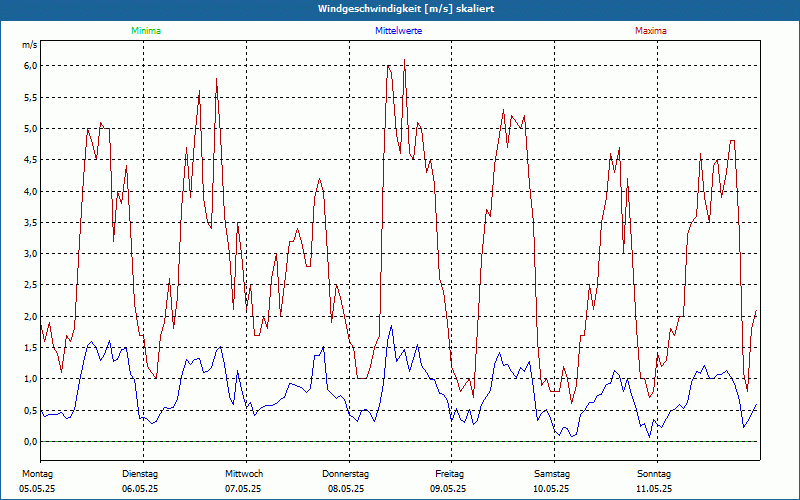
Task: Click the 'Samstag' day label
Action: click(x=552, y=474)
